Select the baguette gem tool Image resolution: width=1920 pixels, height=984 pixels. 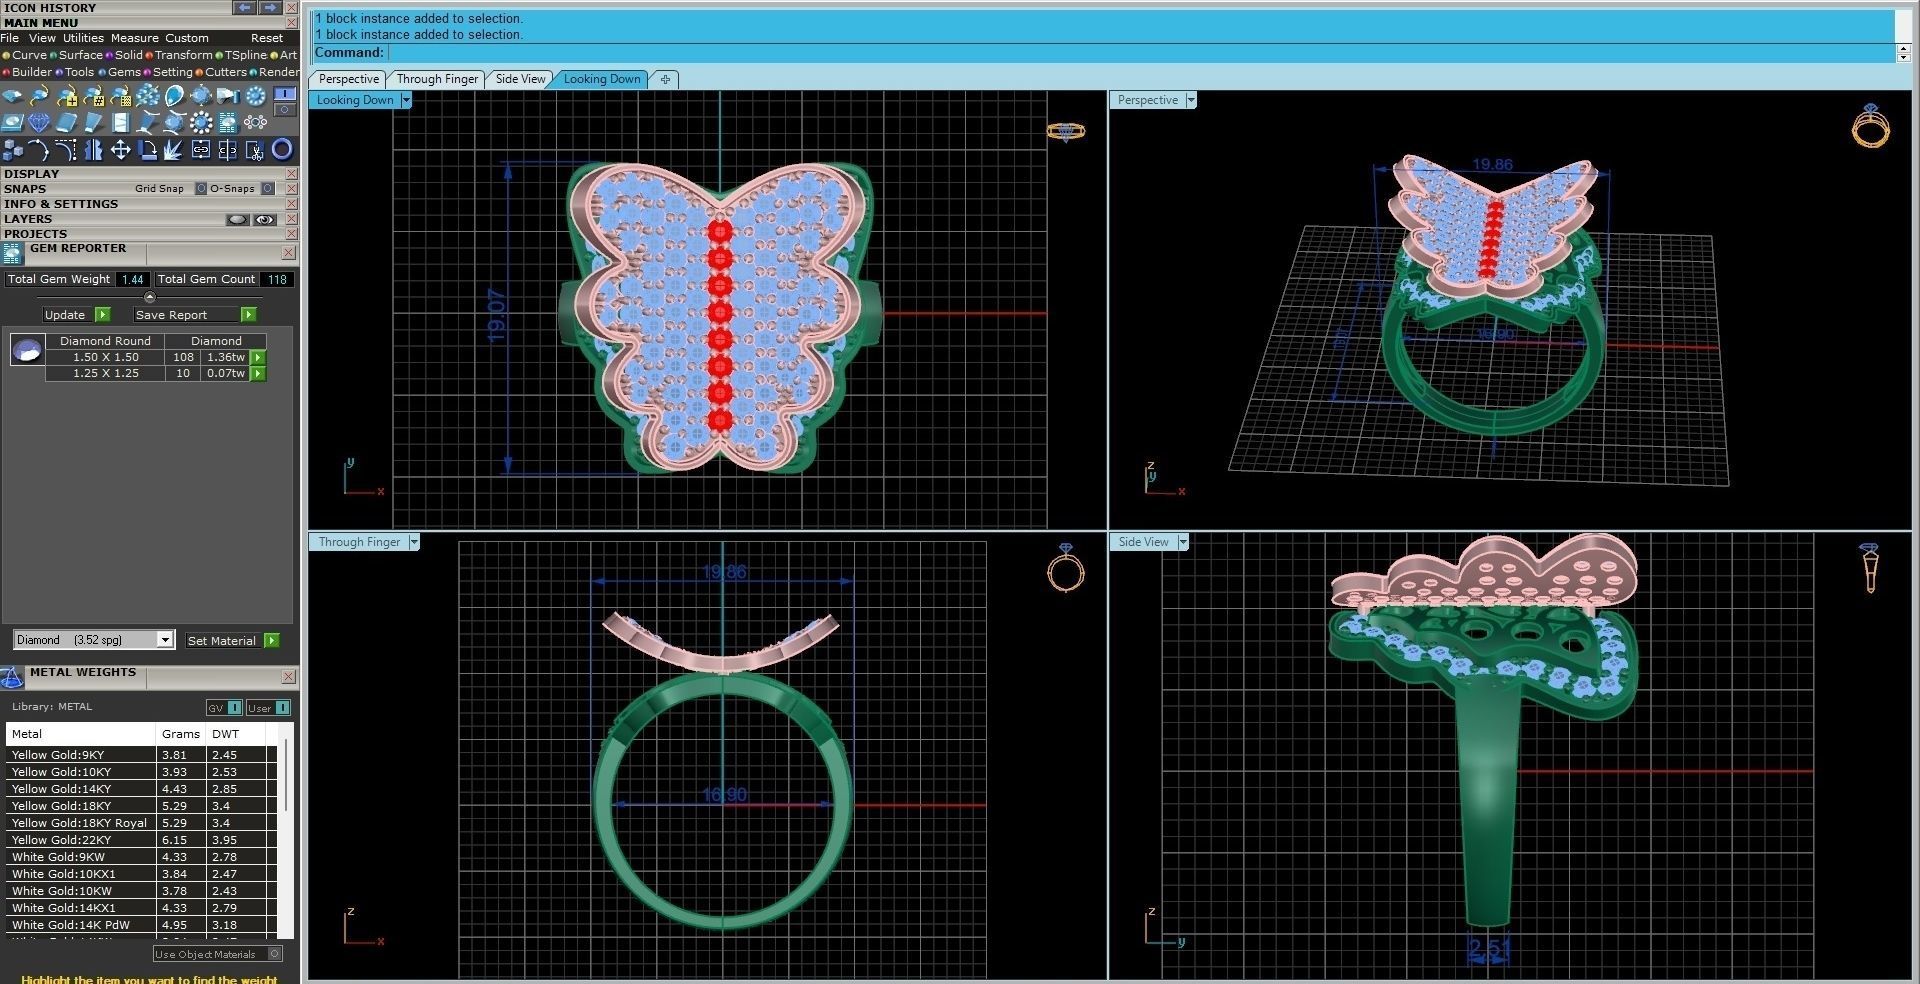click(66, 122)
